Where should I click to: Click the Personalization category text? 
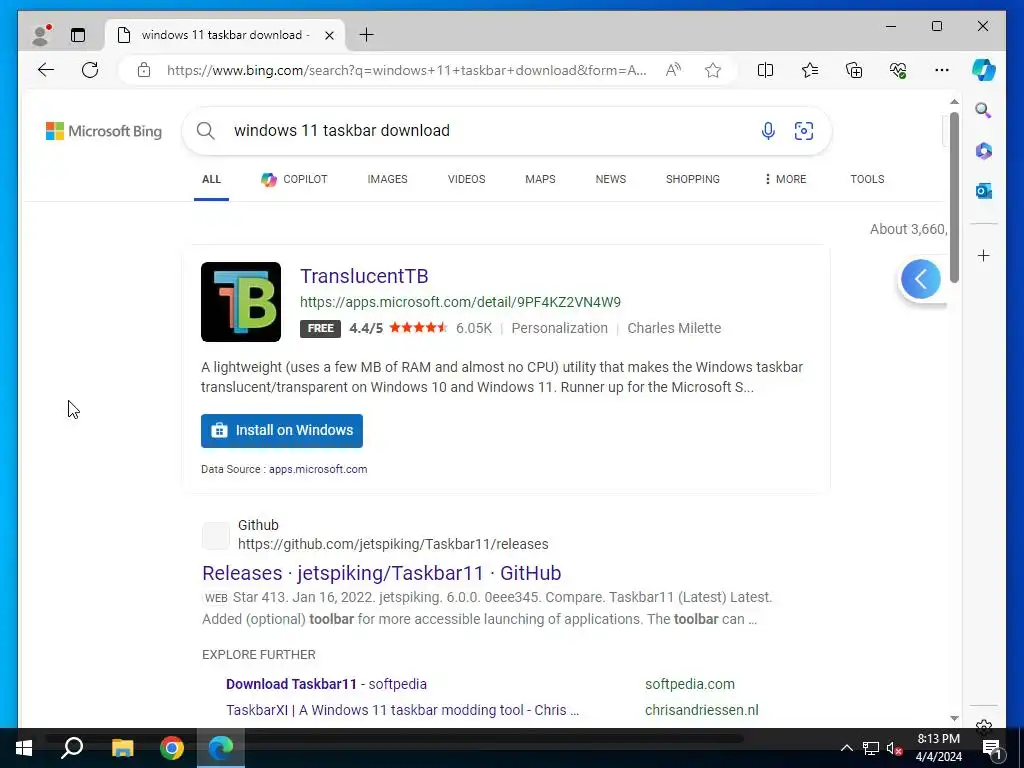click(559, 328)
